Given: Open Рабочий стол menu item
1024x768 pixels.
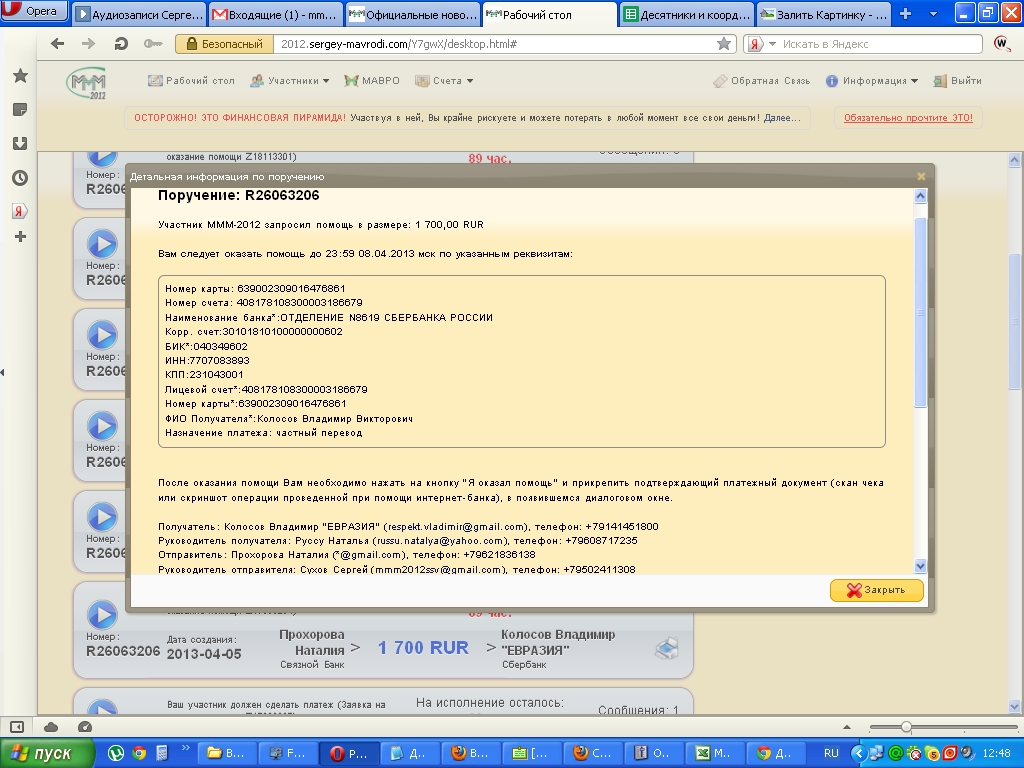Looking at the screenshot, I should [191, 81].
